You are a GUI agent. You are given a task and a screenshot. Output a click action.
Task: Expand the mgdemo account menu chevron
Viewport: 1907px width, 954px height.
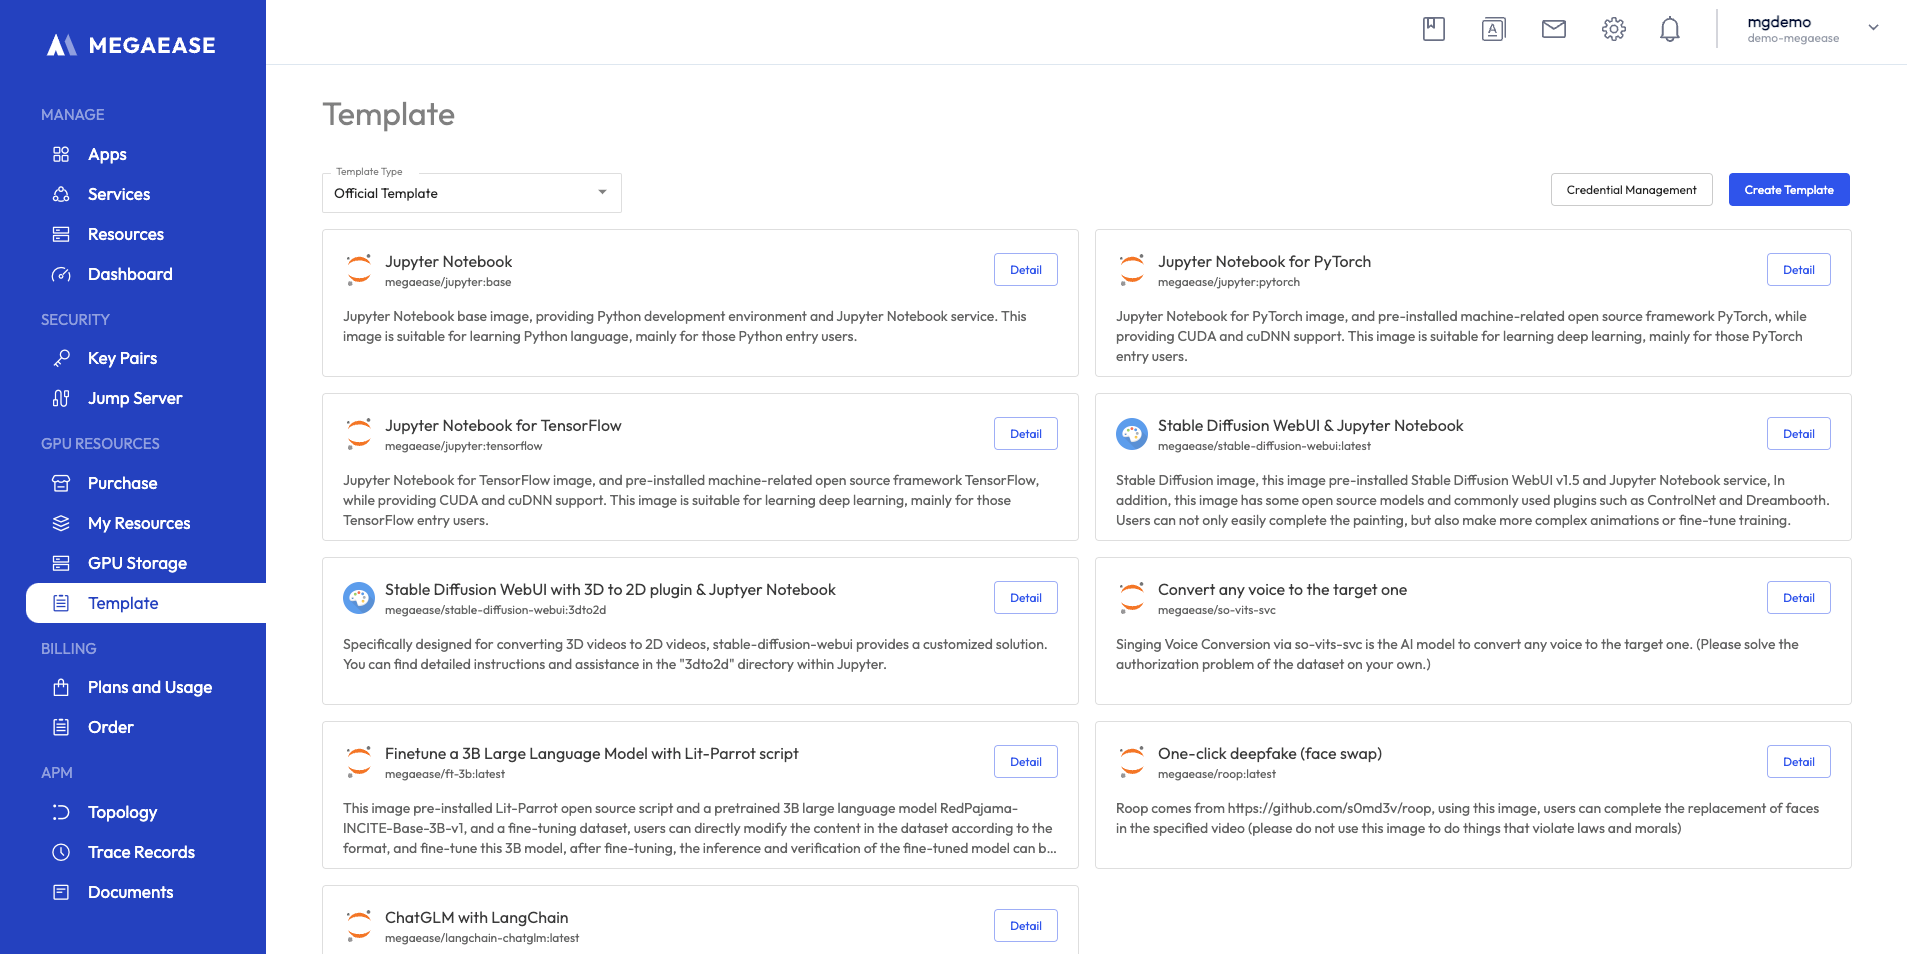(1873, 28)
